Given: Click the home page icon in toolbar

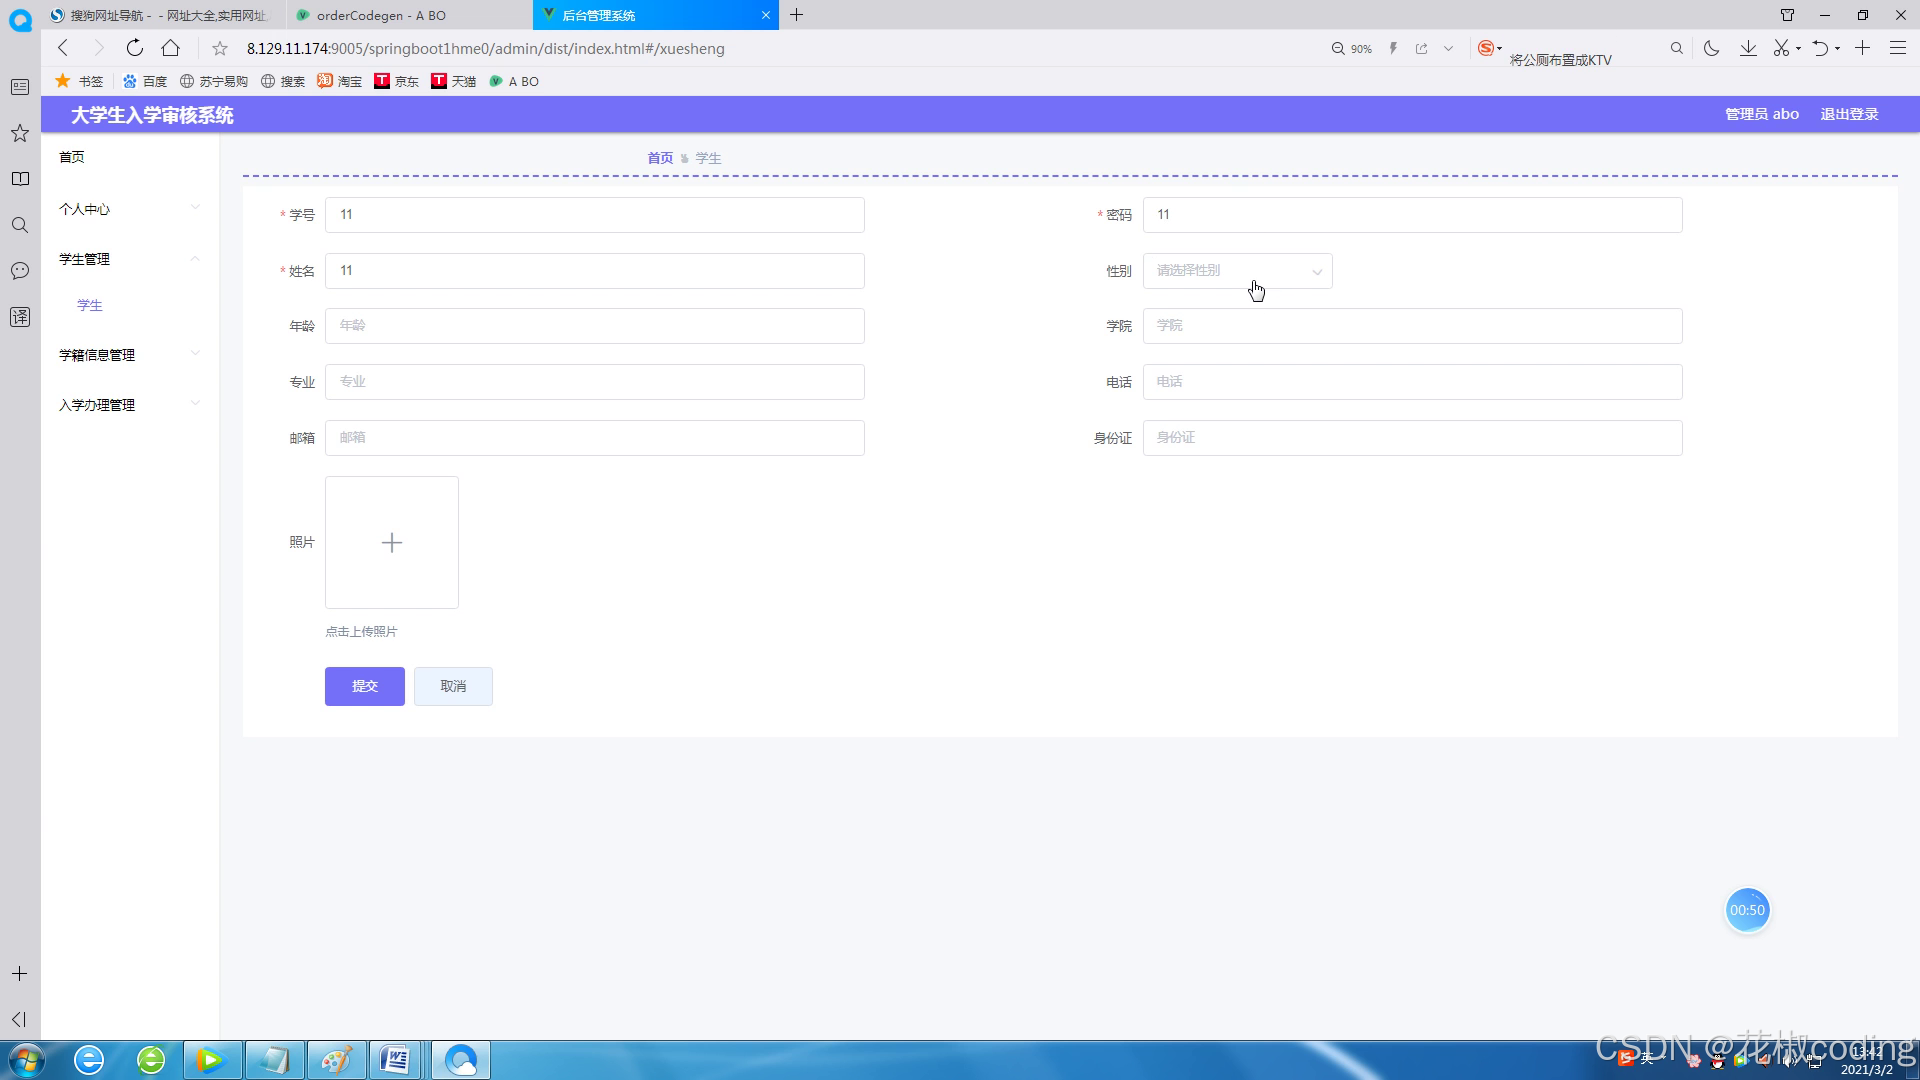Looking at the screenshot, I should [171, 48].
